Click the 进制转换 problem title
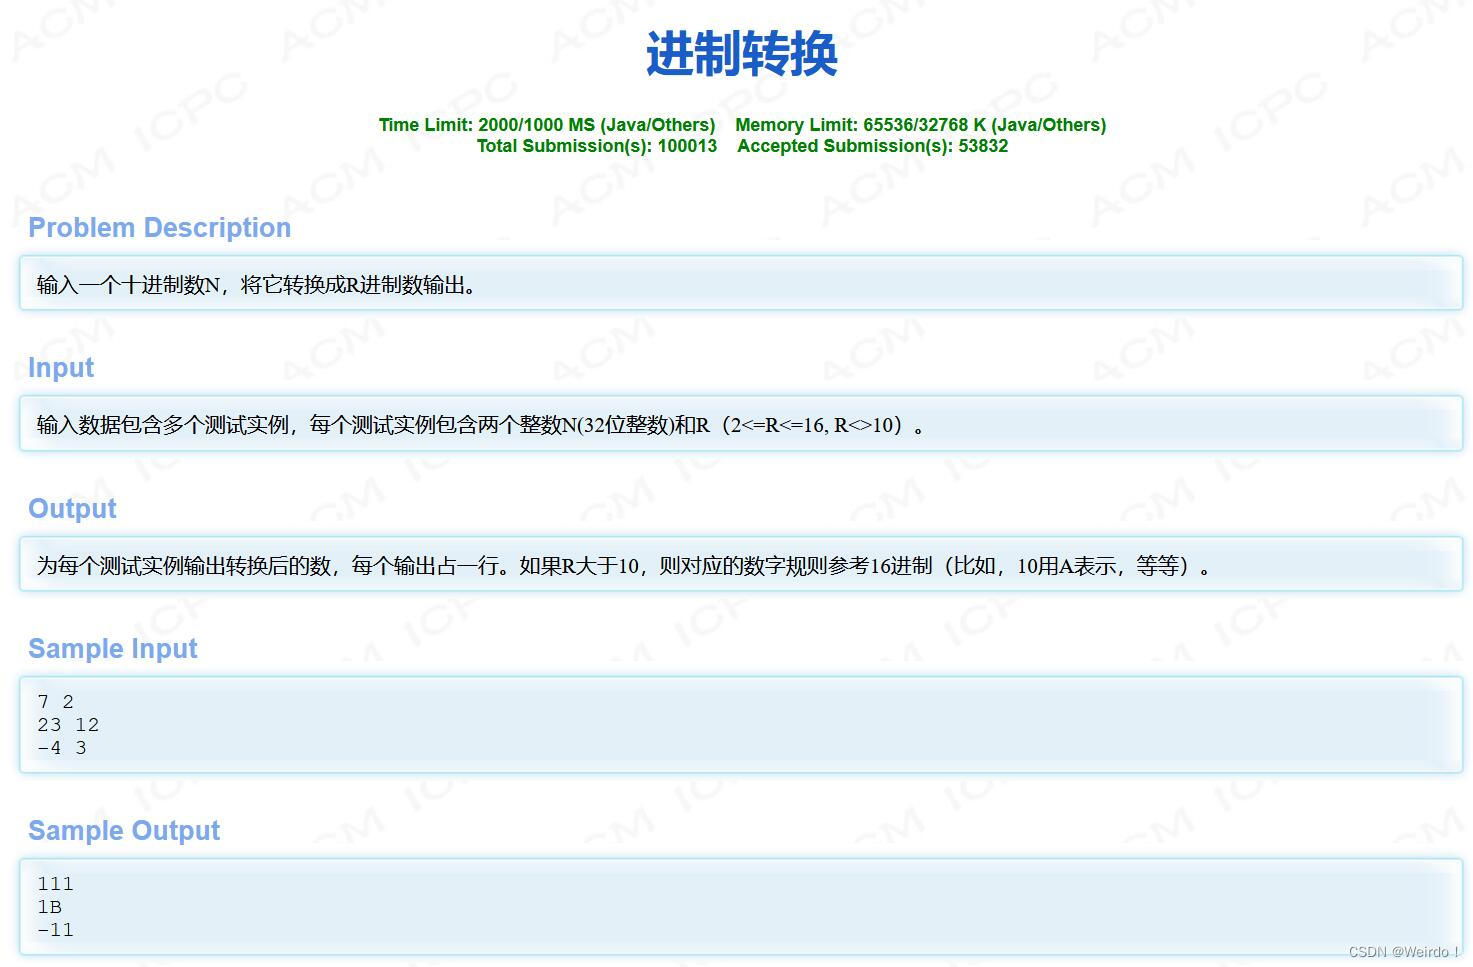The height and width of the screenshot is (967, 1473). (x=738, y=57)
